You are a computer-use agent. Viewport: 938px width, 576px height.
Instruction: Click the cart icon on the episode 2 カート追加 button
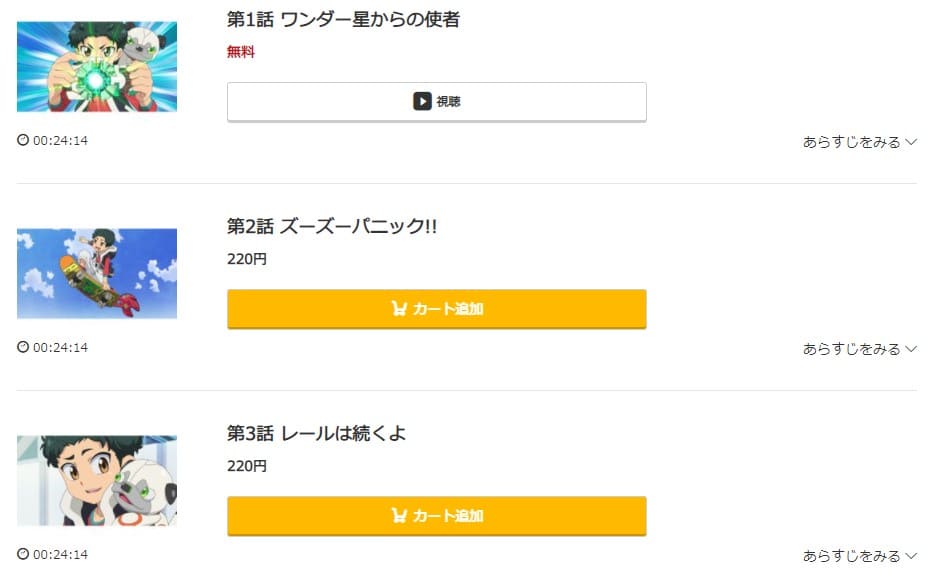[399, 309]
